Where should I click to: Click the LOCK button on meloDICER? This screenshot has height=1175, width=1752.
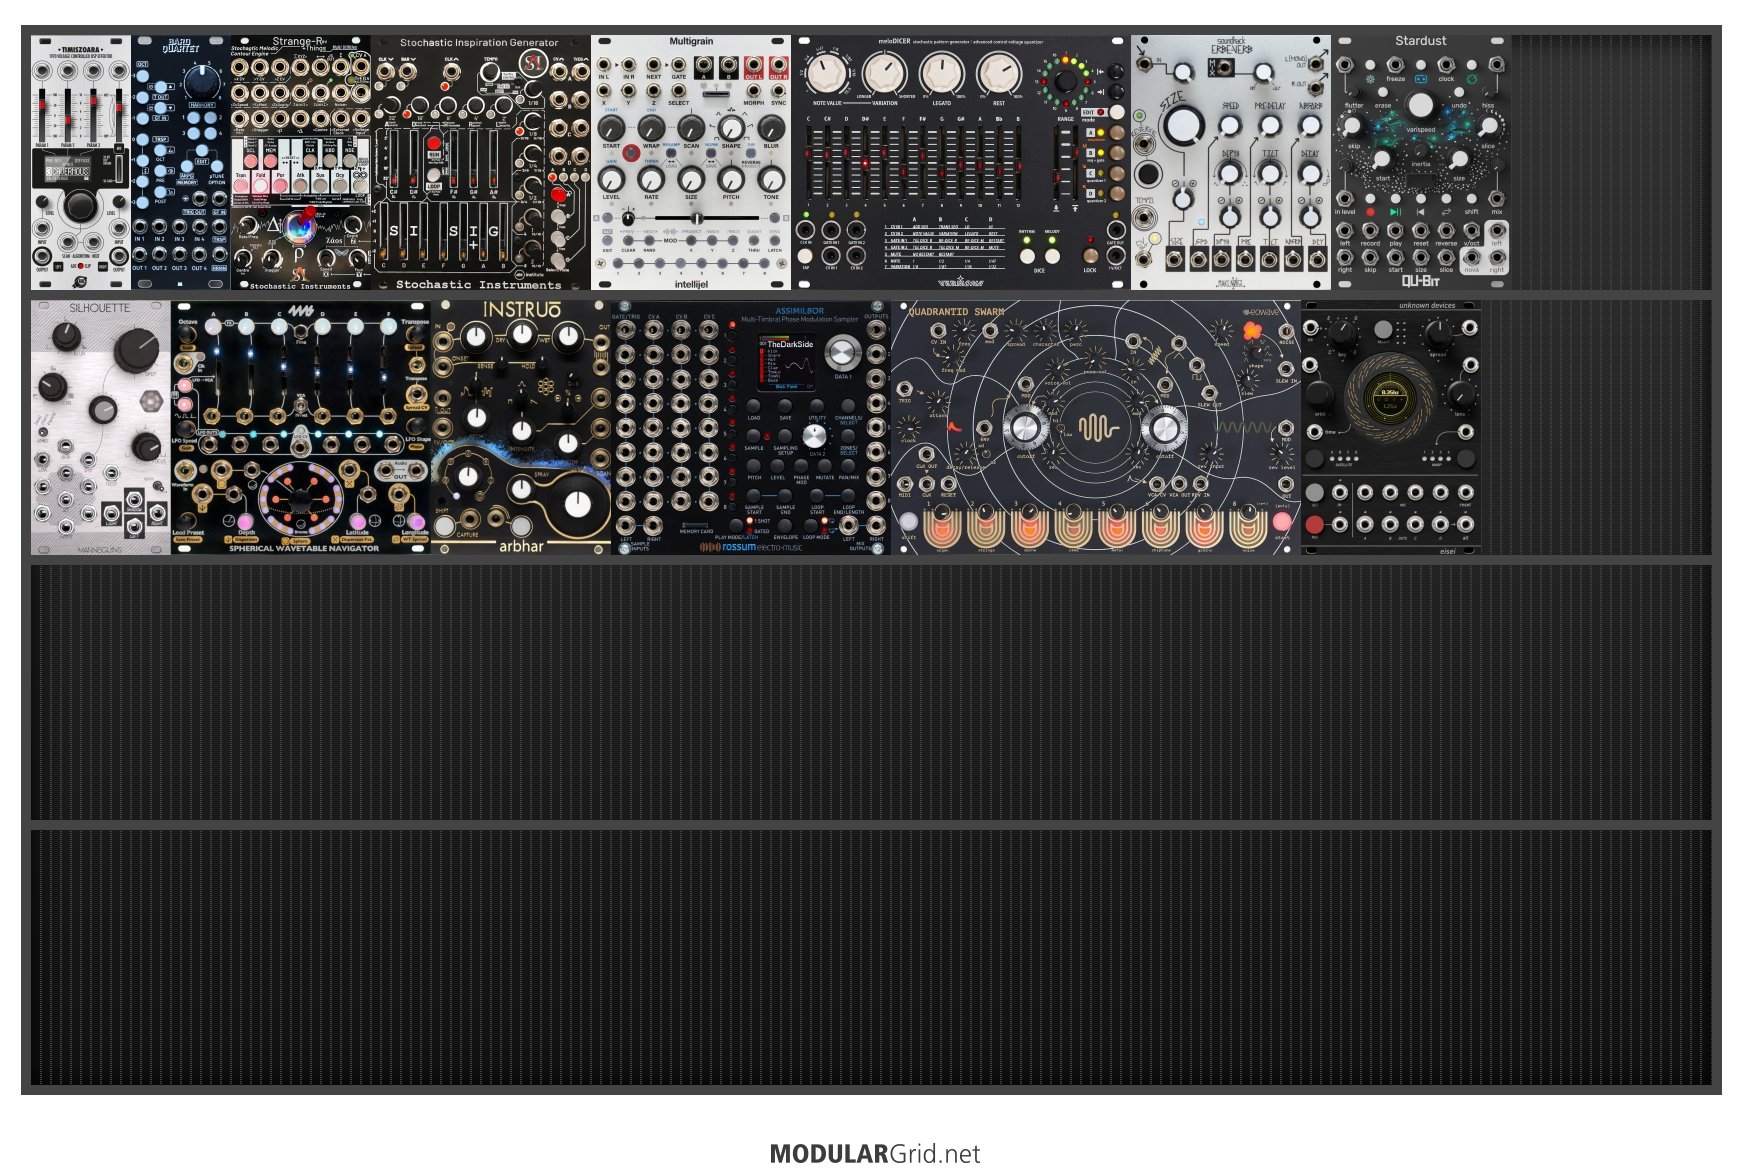click(x=1090, y=256)
